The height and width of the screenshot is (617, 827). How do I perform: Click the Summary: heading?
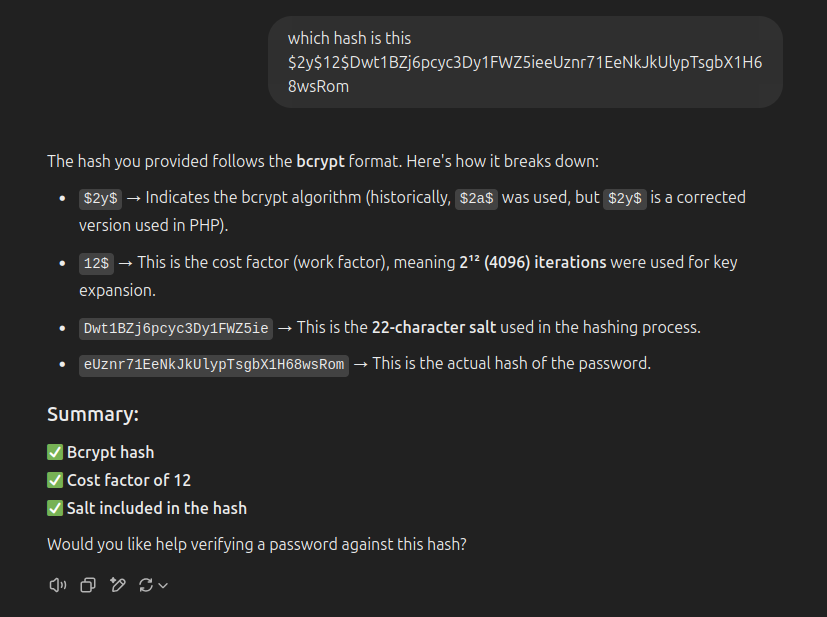pos(93,414)
